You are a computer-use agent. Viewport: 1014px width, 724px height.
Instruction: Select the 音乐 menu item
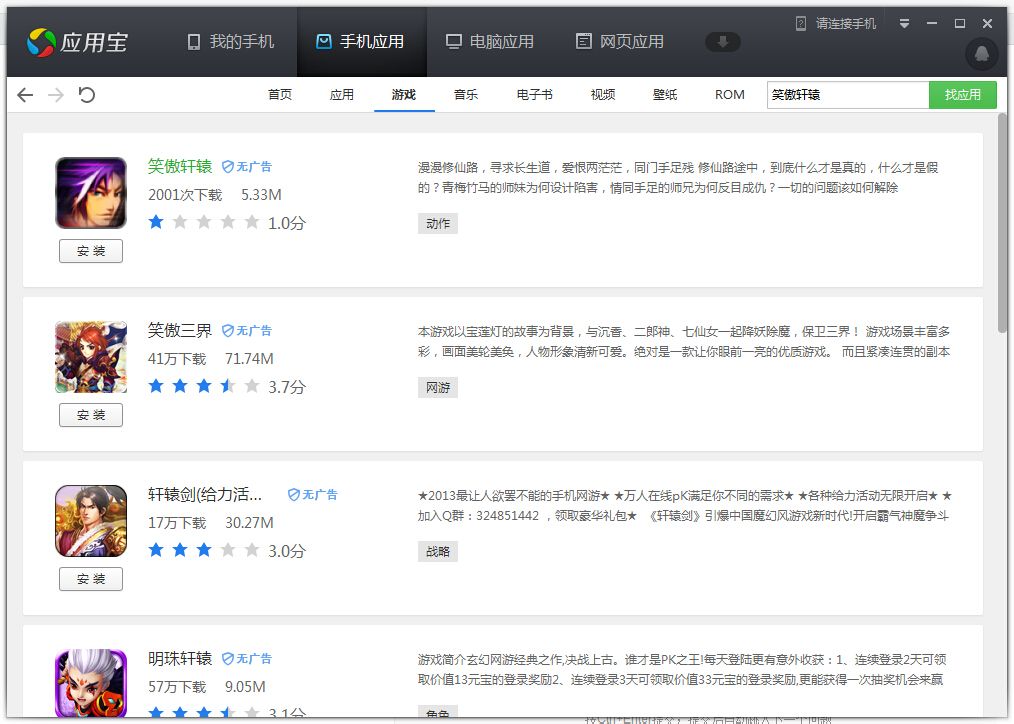(x=466, y=95)
